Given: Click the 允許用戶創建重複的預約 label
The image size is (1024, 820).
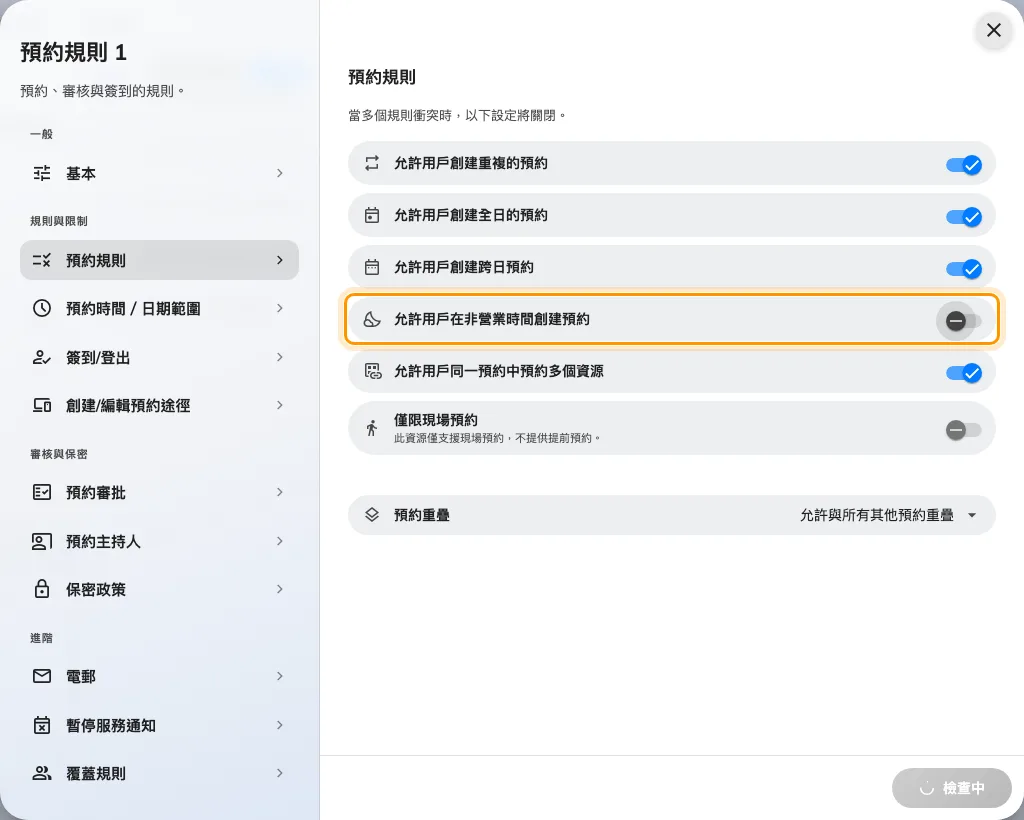Looking at the screenshot, I should [x=471, y=163].
